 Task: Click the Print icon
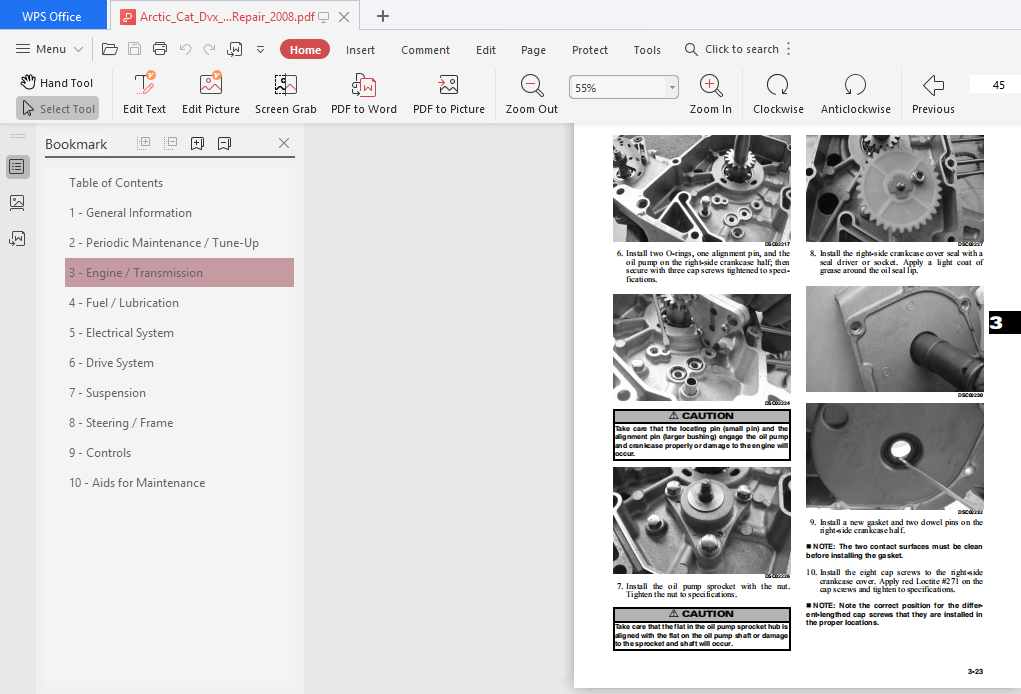click(x=160, y=49)
